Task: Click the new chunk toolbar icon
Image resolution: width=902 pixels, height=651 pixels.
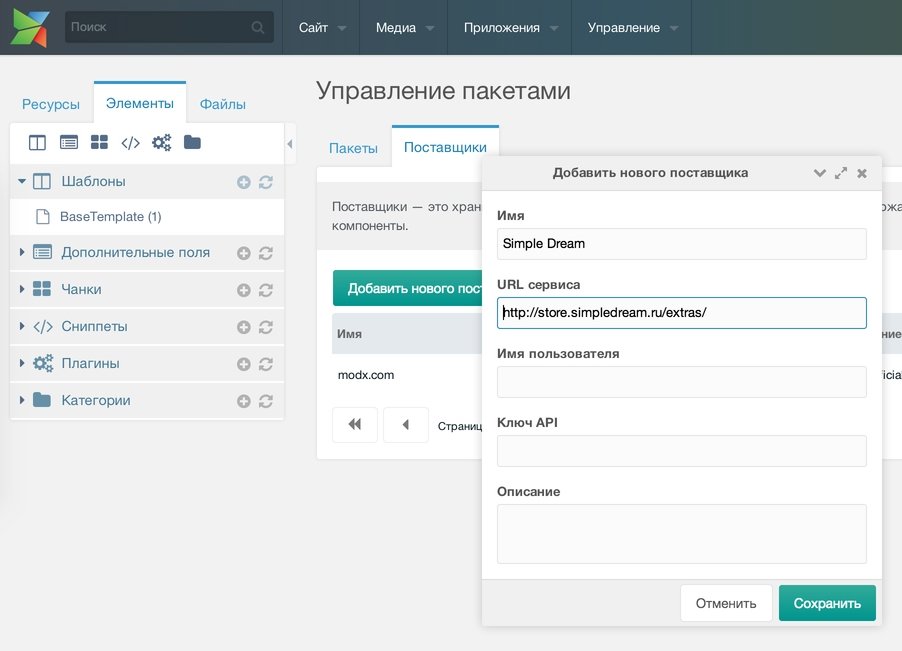Action: [99, 143]
